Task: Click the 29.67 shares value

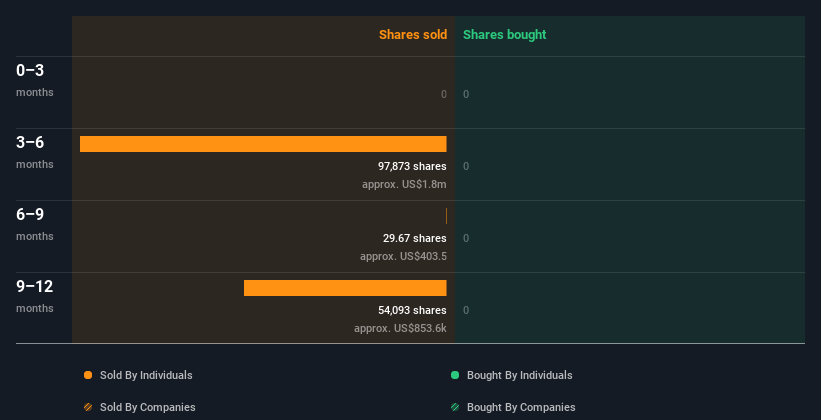Action: [415, 238]
